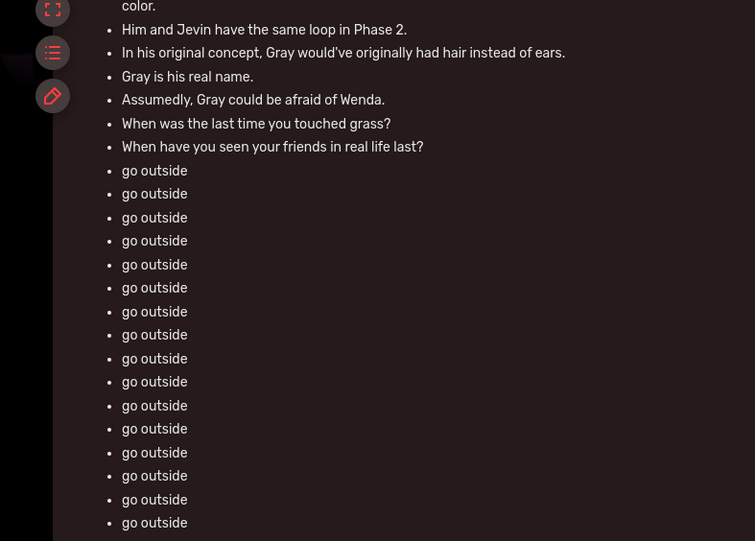The image size is (755, 541).
Task: Click the line about Jevin's Phase 2 loop
Action: point(264,30)
